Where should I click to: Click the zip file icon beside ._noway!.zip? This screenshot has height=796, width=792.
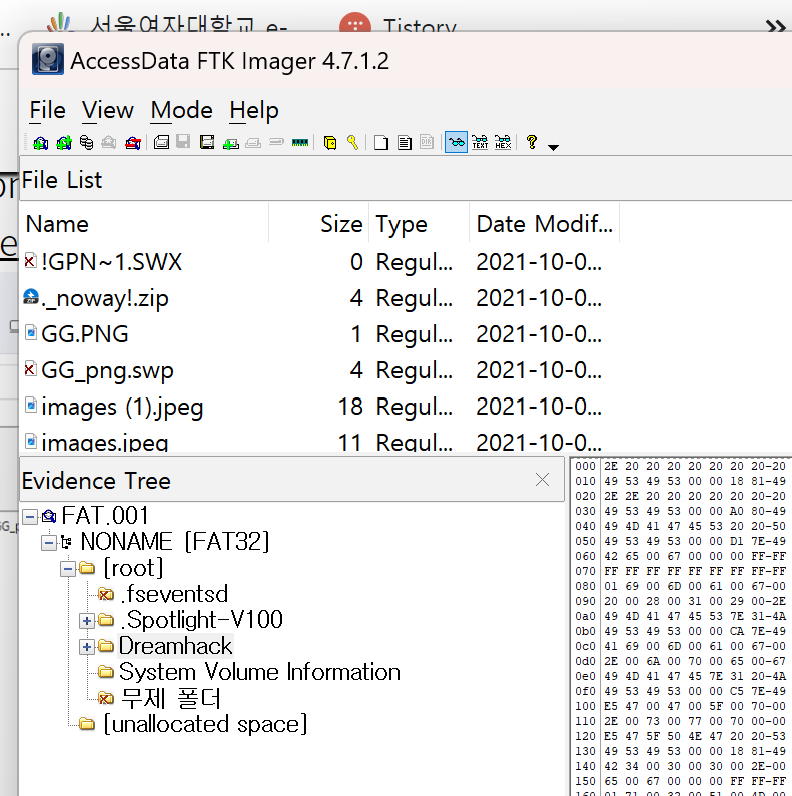31,296
